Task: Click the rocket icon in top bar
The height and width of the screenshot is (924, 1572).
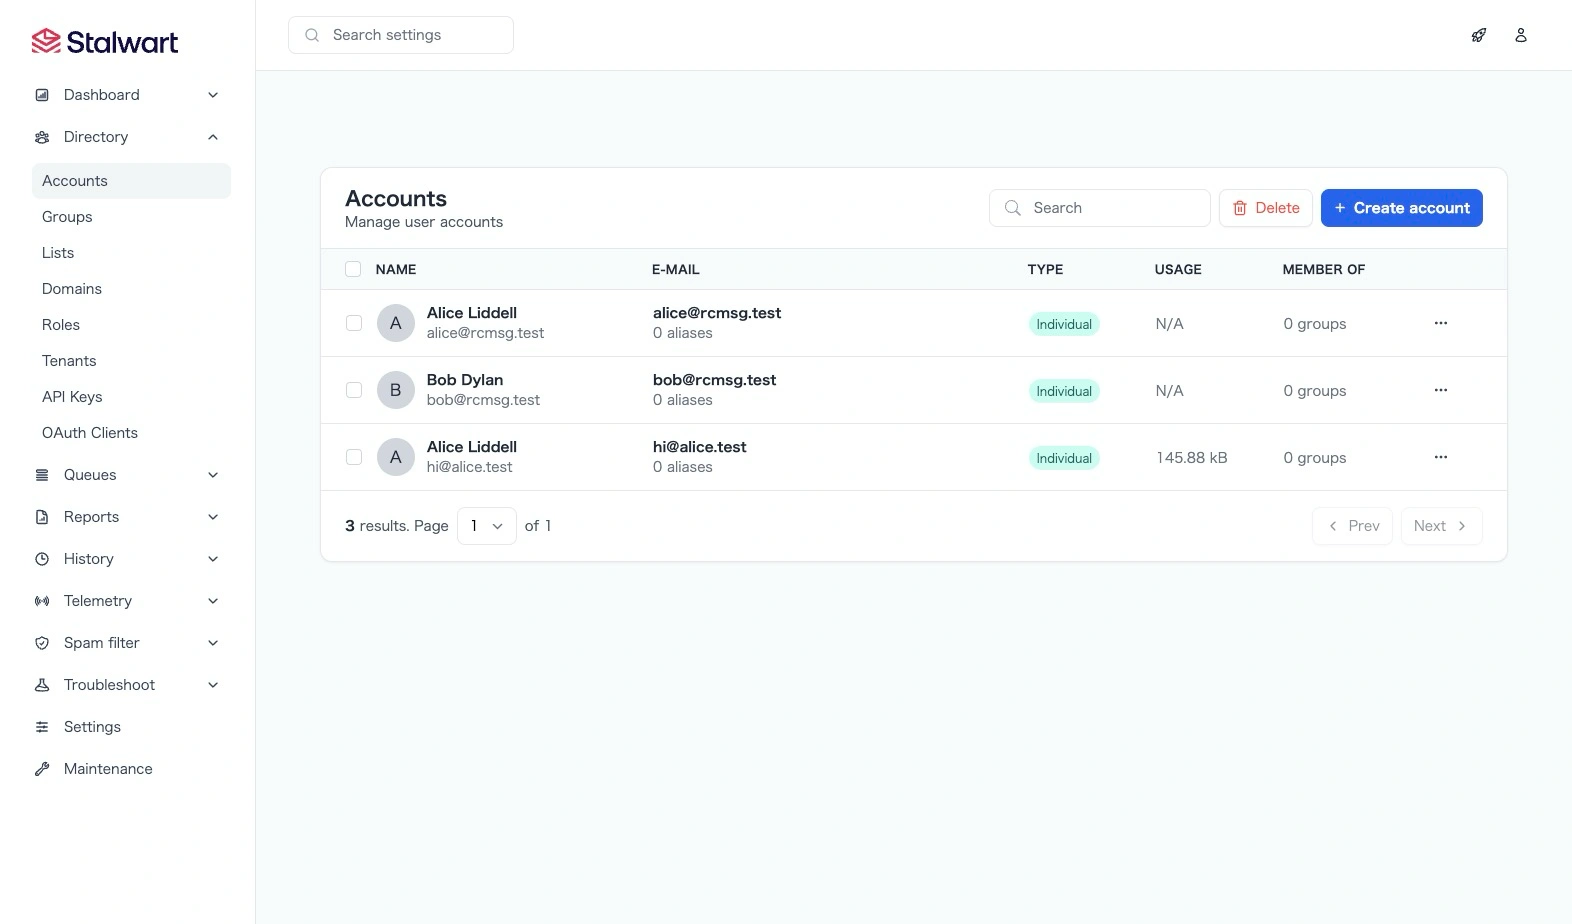Action: coord(1478,35)
